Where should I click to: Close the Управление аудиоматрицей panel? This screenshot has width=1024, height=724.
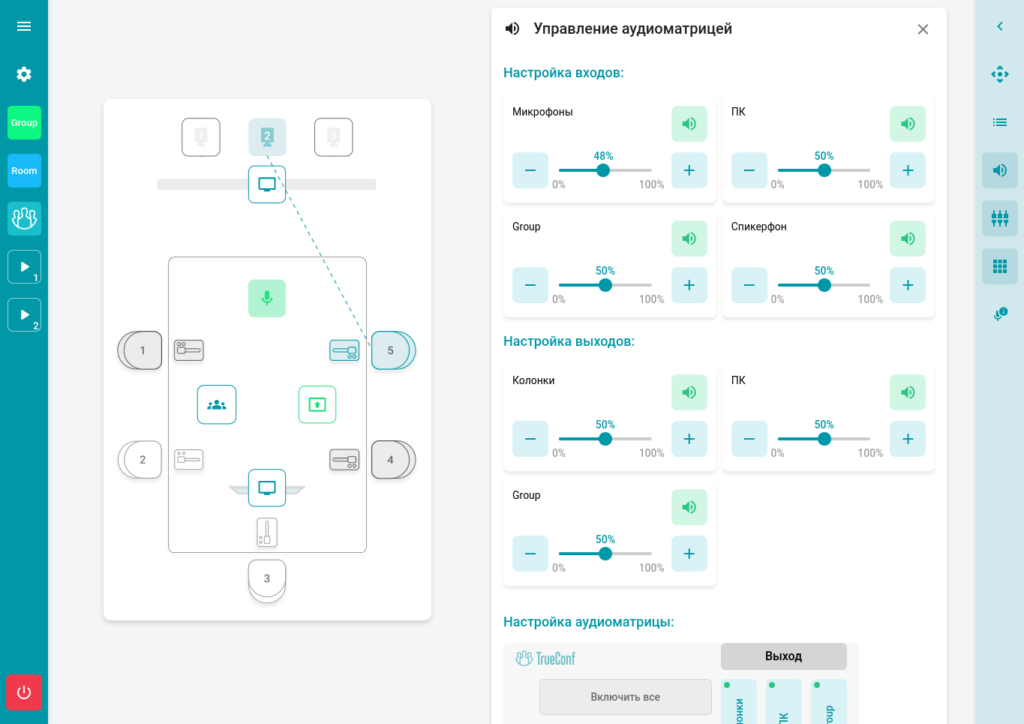[922, 29]
